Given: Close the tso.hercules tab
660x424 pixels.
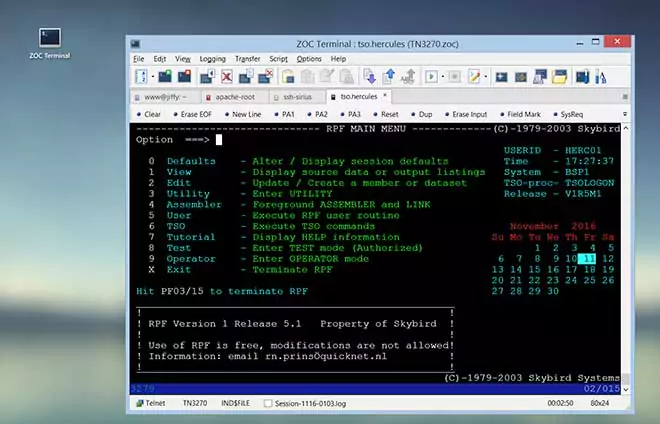Looking at the screenshot, I should pyautogui.click(x=384, y=96).
